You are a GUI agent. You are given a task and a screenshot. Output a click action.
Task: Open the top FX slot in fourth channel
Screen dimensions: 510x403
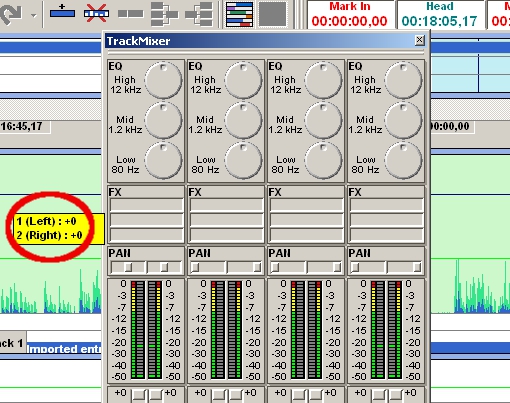click(x=386, y=205)
